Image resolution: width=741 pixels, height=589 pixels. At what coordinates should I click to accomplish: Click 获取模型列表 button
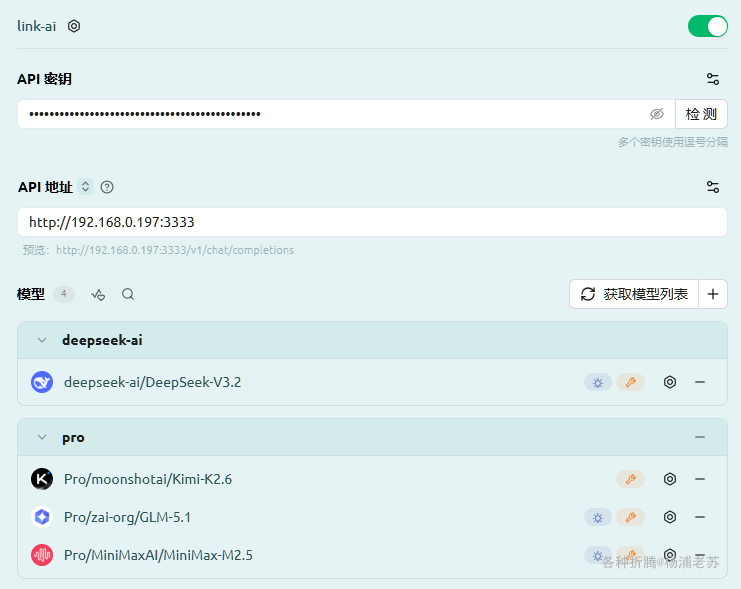point(634,294)
